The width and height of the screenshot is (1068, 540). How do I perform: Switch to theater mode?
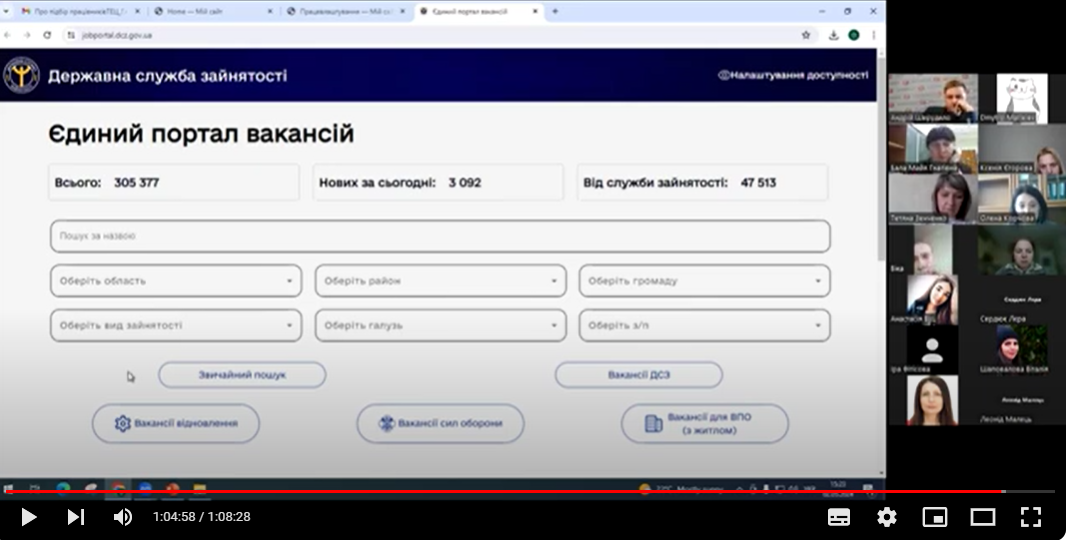click(x=983, y=517)
